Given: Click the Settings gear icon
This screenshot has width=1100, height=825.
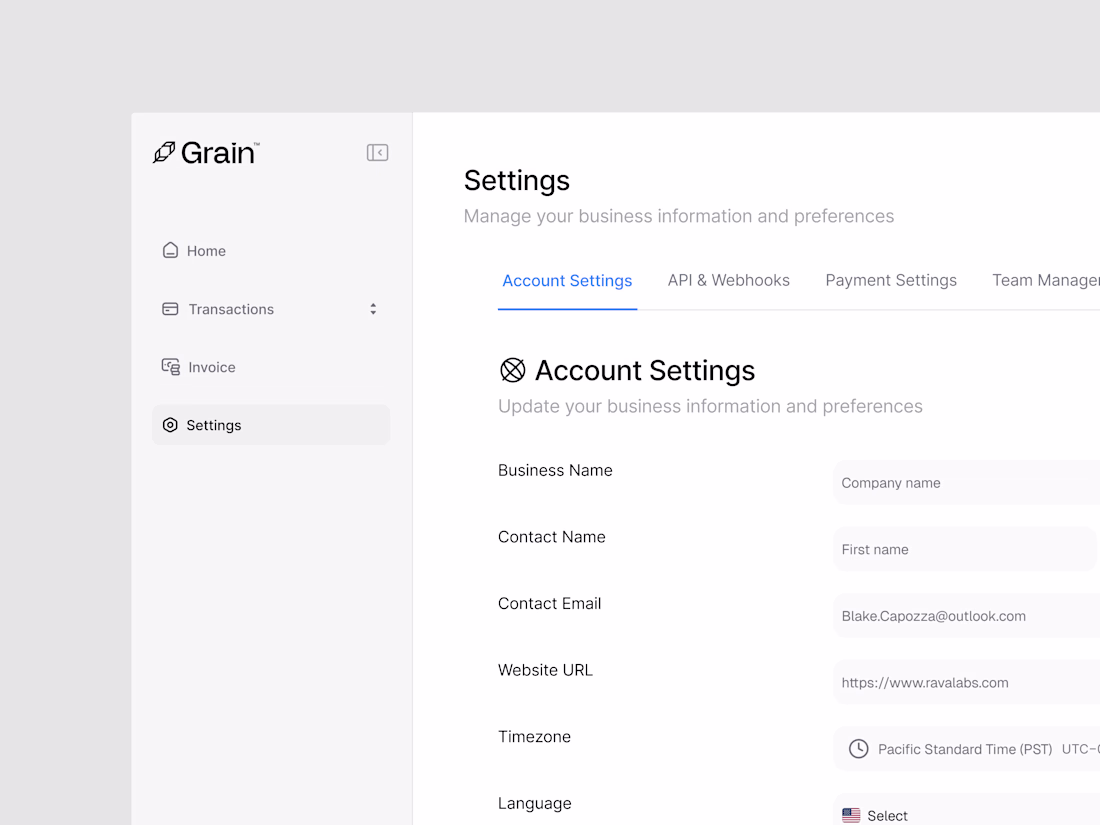Looking at the screenshot, I should pyautogui.click(x=170, y=425).
